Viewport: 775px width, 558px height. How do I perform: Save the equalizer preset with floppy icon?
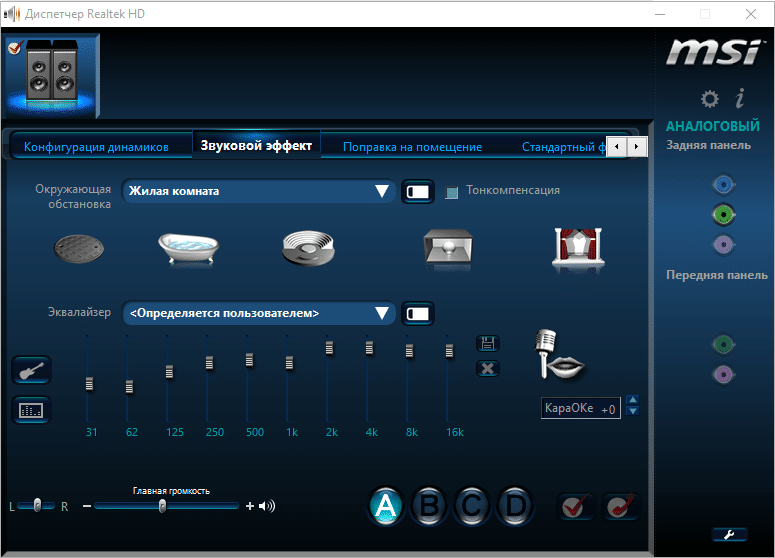click(x=488, y=343)
